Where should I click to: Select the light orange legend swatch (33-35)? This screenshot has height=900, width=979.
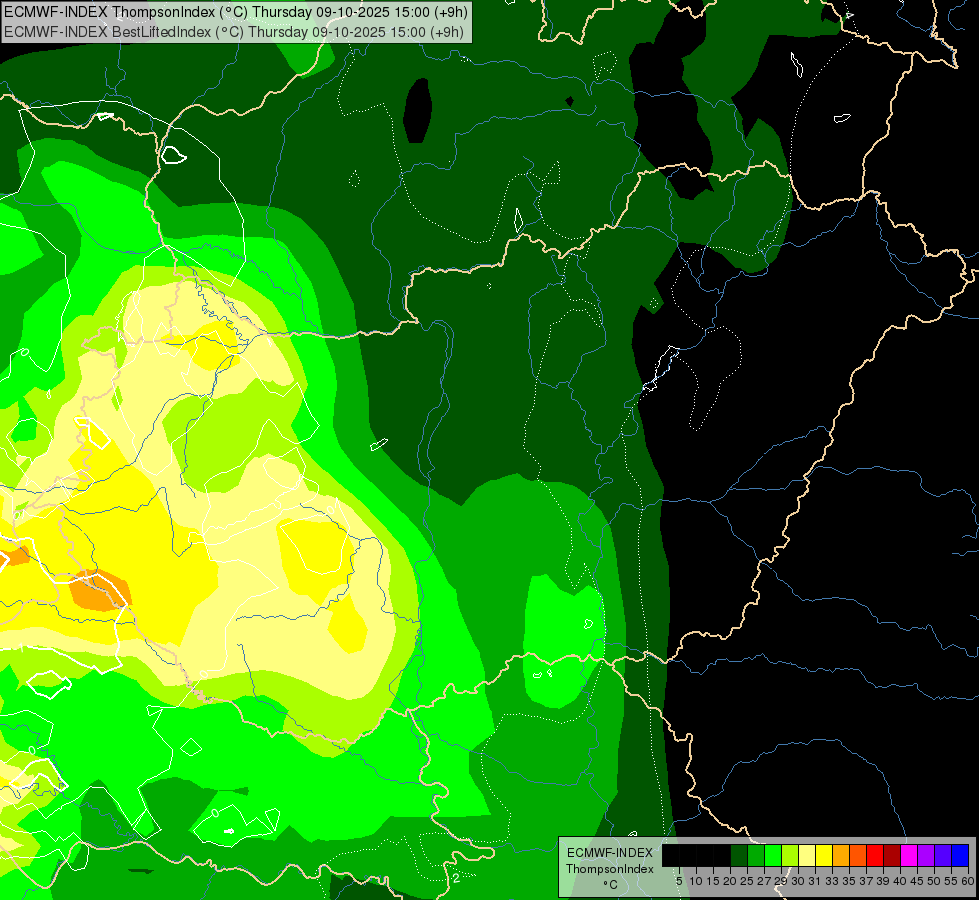[841, 855]
